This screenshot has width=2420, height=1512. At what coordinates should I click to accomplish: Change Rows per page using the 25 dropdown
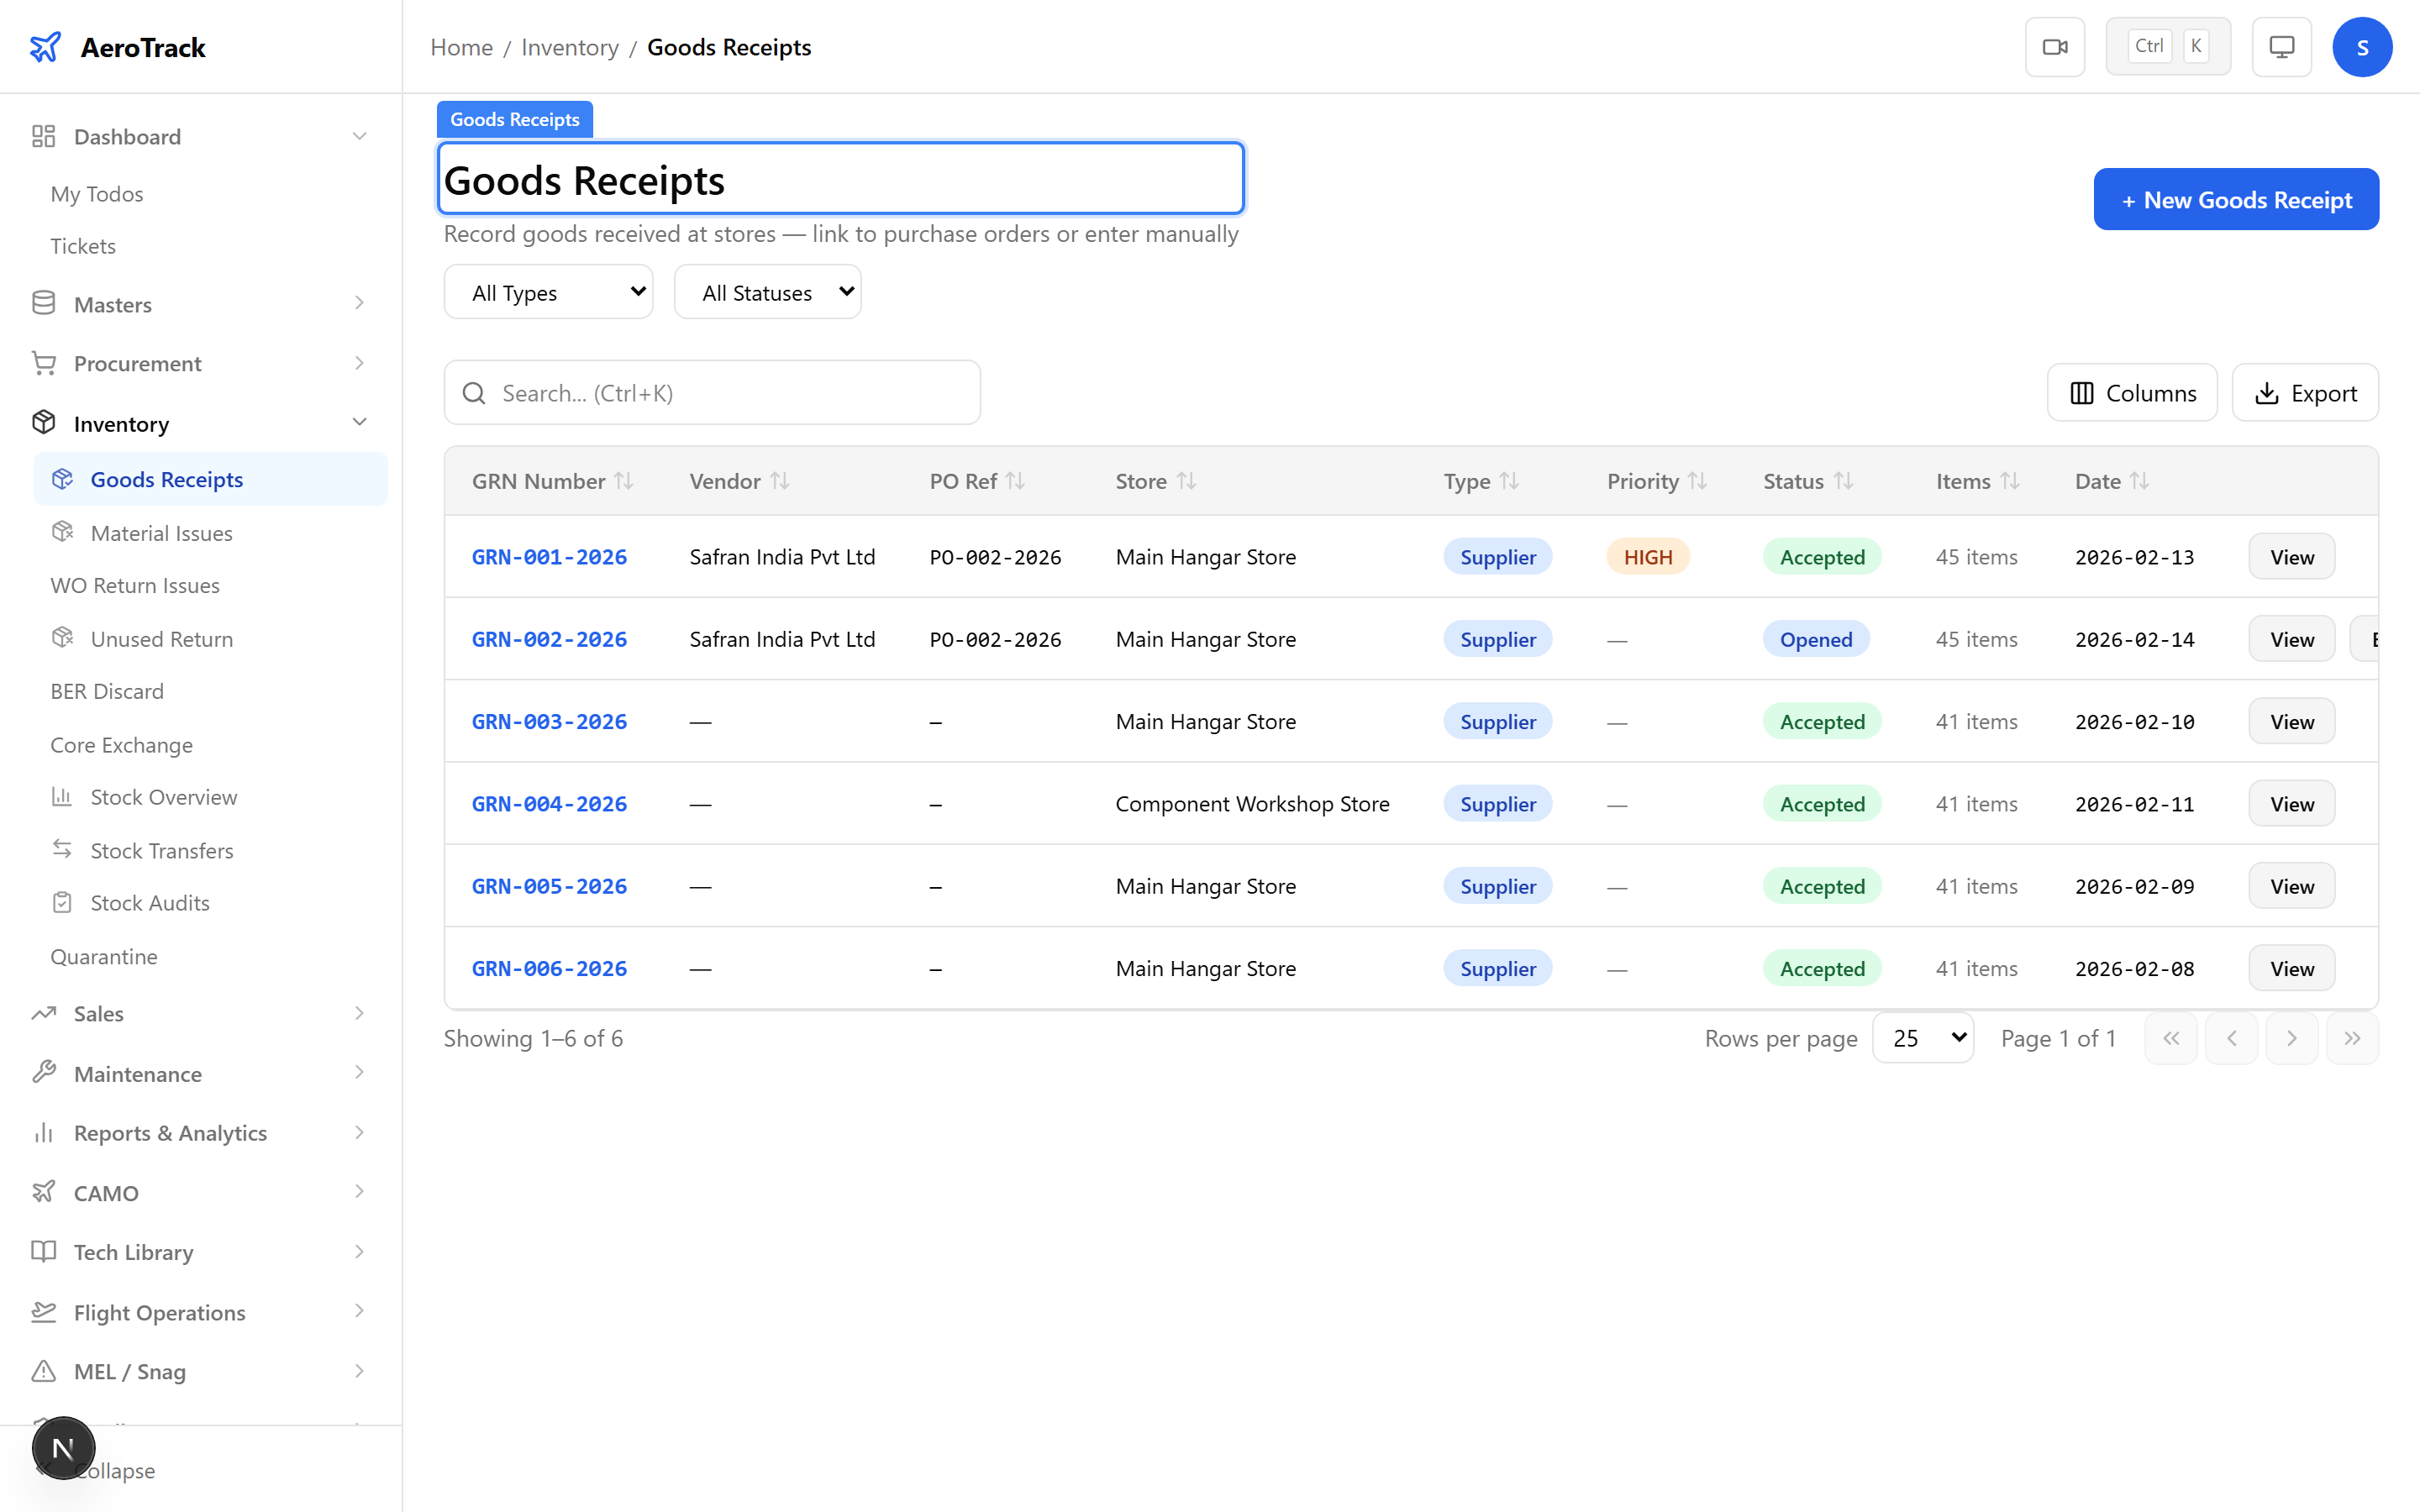[1922, 1038]
